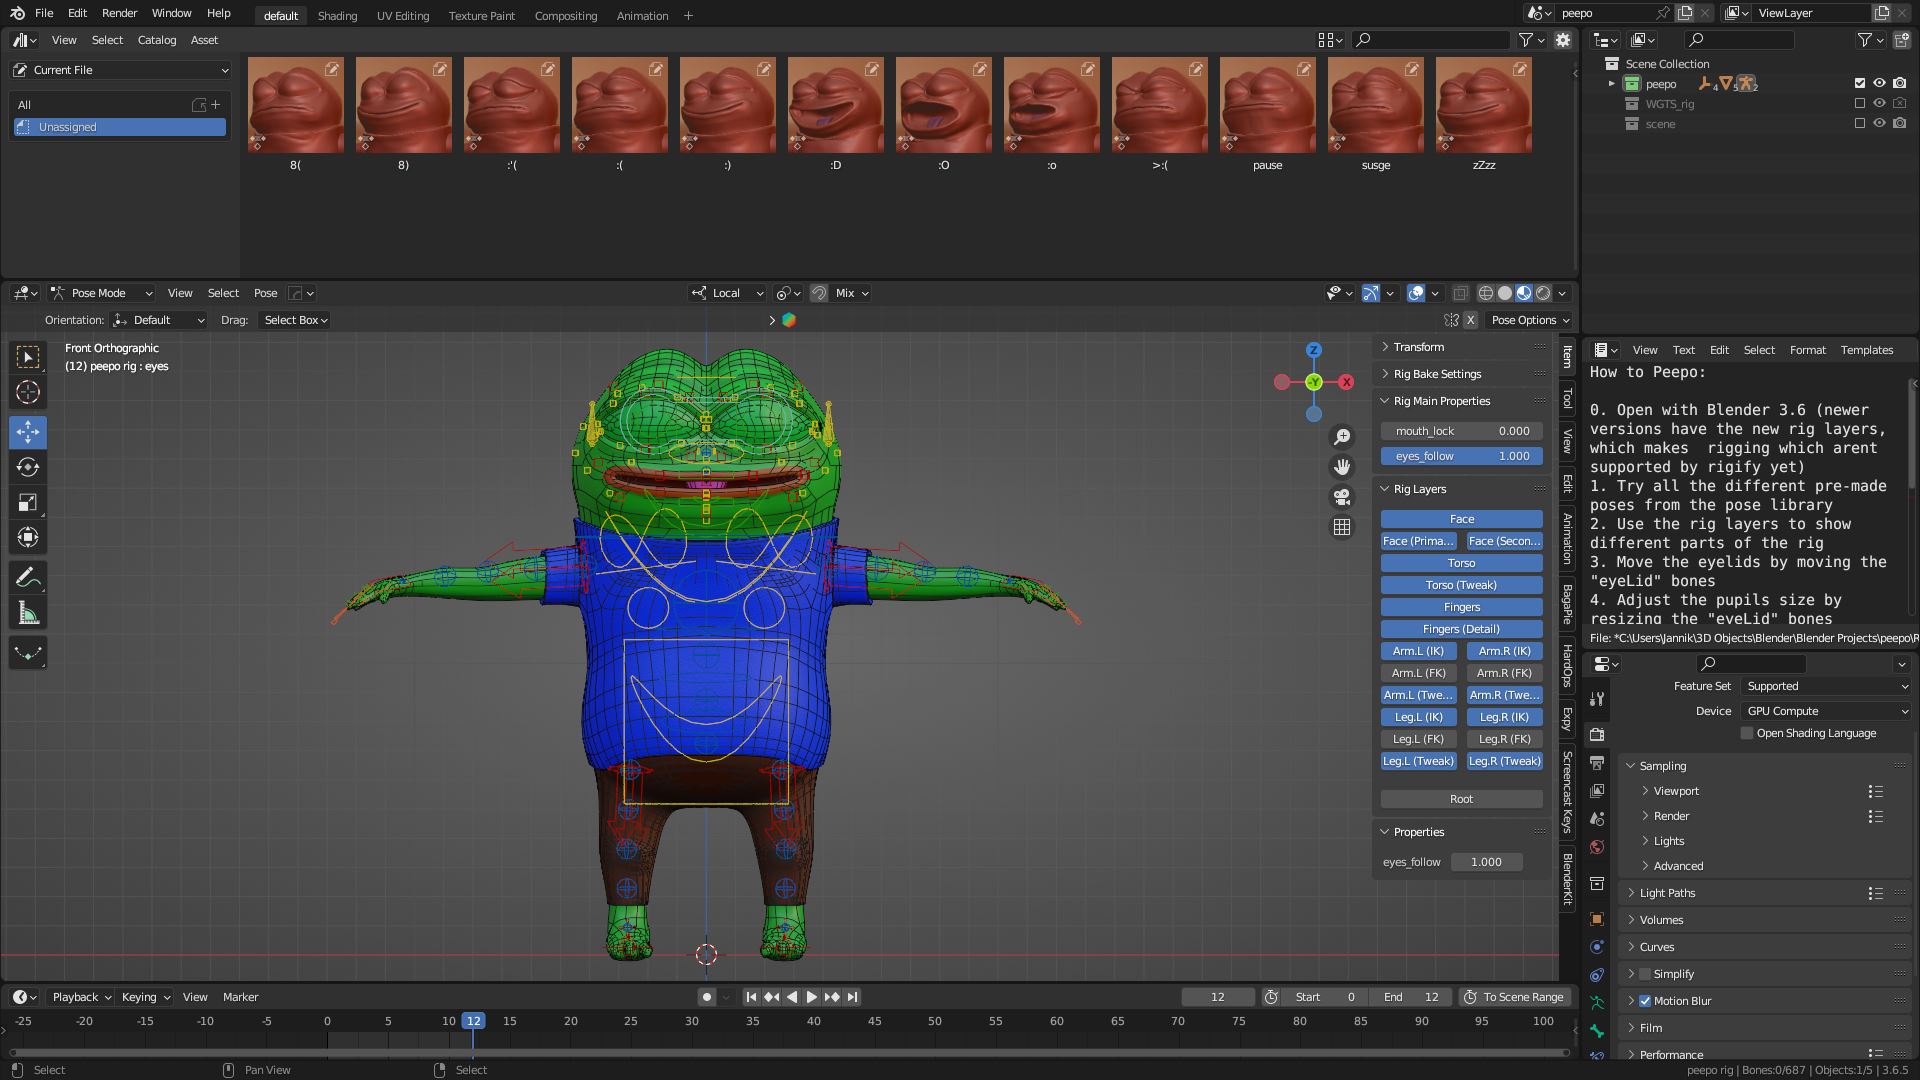The height and width of the screenshot is (1080, 1920).
Task: Toggle camera view in viewport
Action: (1342, 497)
